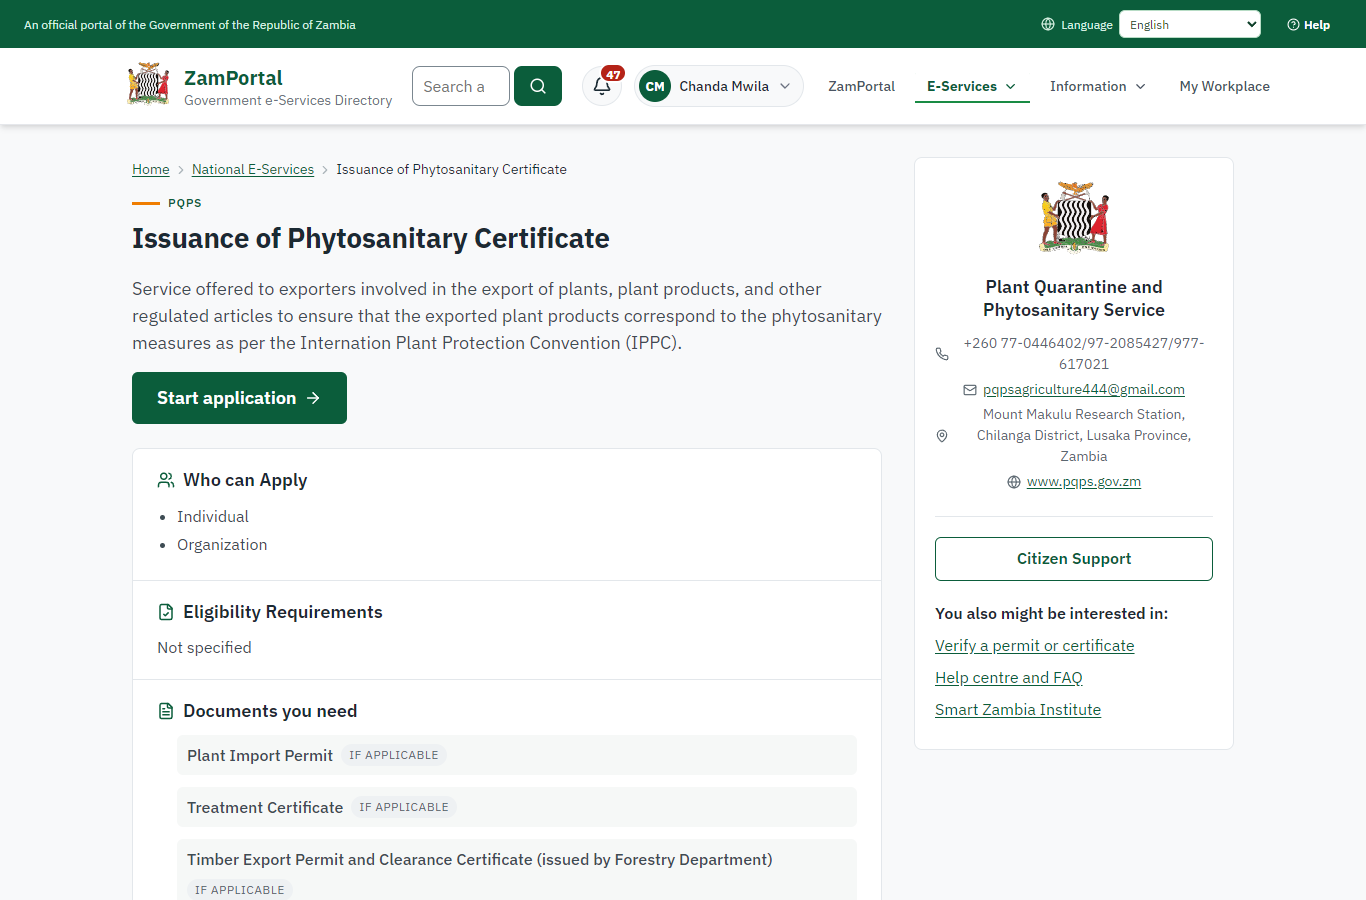The width and height of the screenshot is (1366, 900).
Task: Click the CM user avatar
Action: pyautogui.click(x=655, y=86)
